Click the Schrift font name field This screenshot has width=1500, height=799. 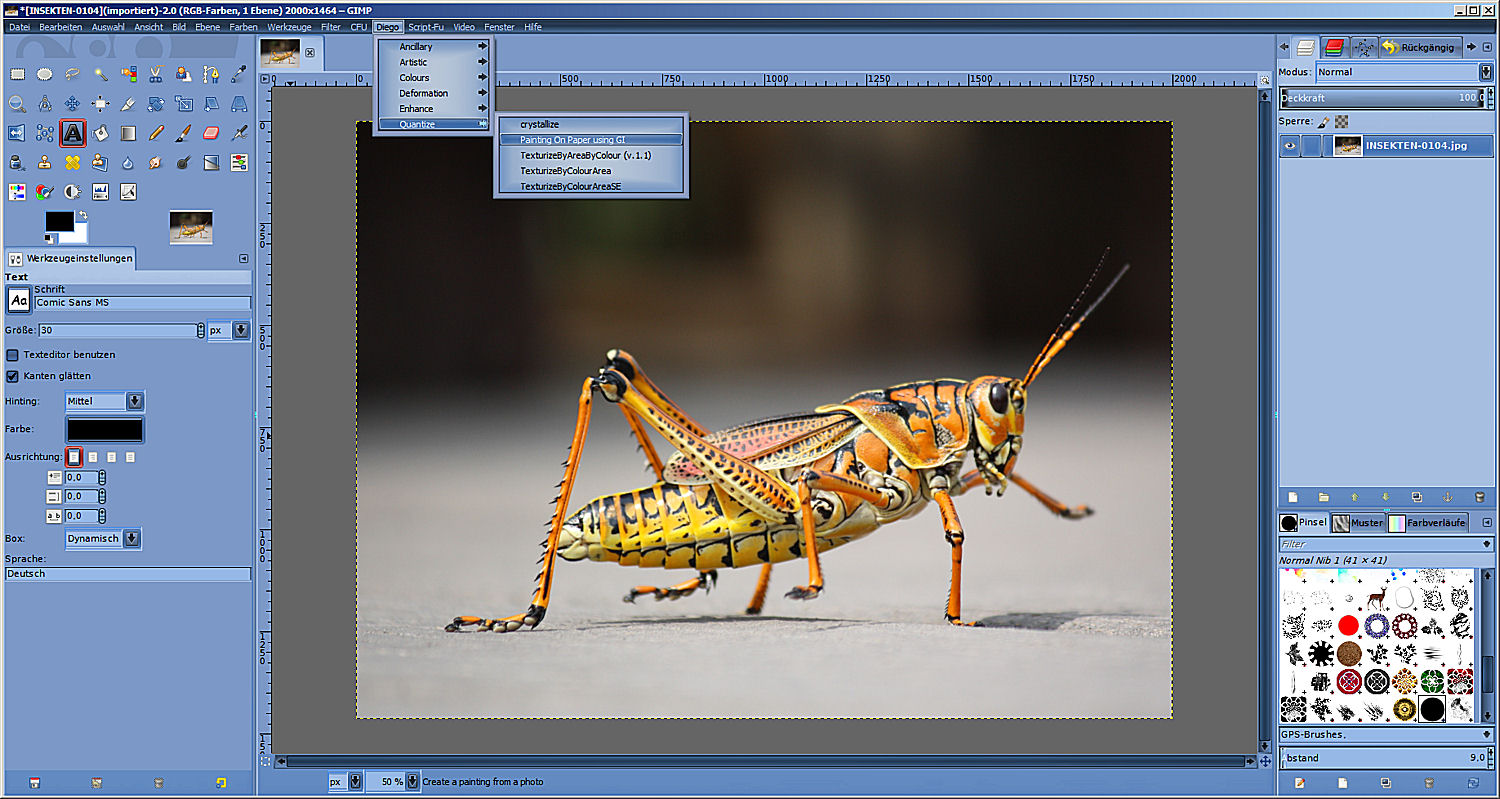[x=143, y=303]
